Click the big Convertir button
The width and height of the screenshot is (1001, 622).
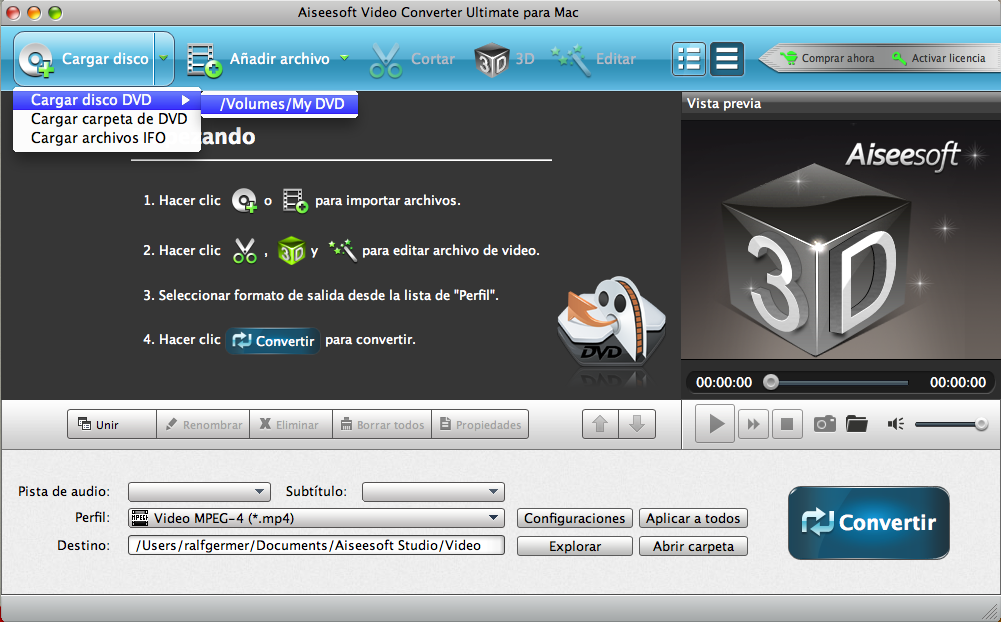click(x=869, y=523)
